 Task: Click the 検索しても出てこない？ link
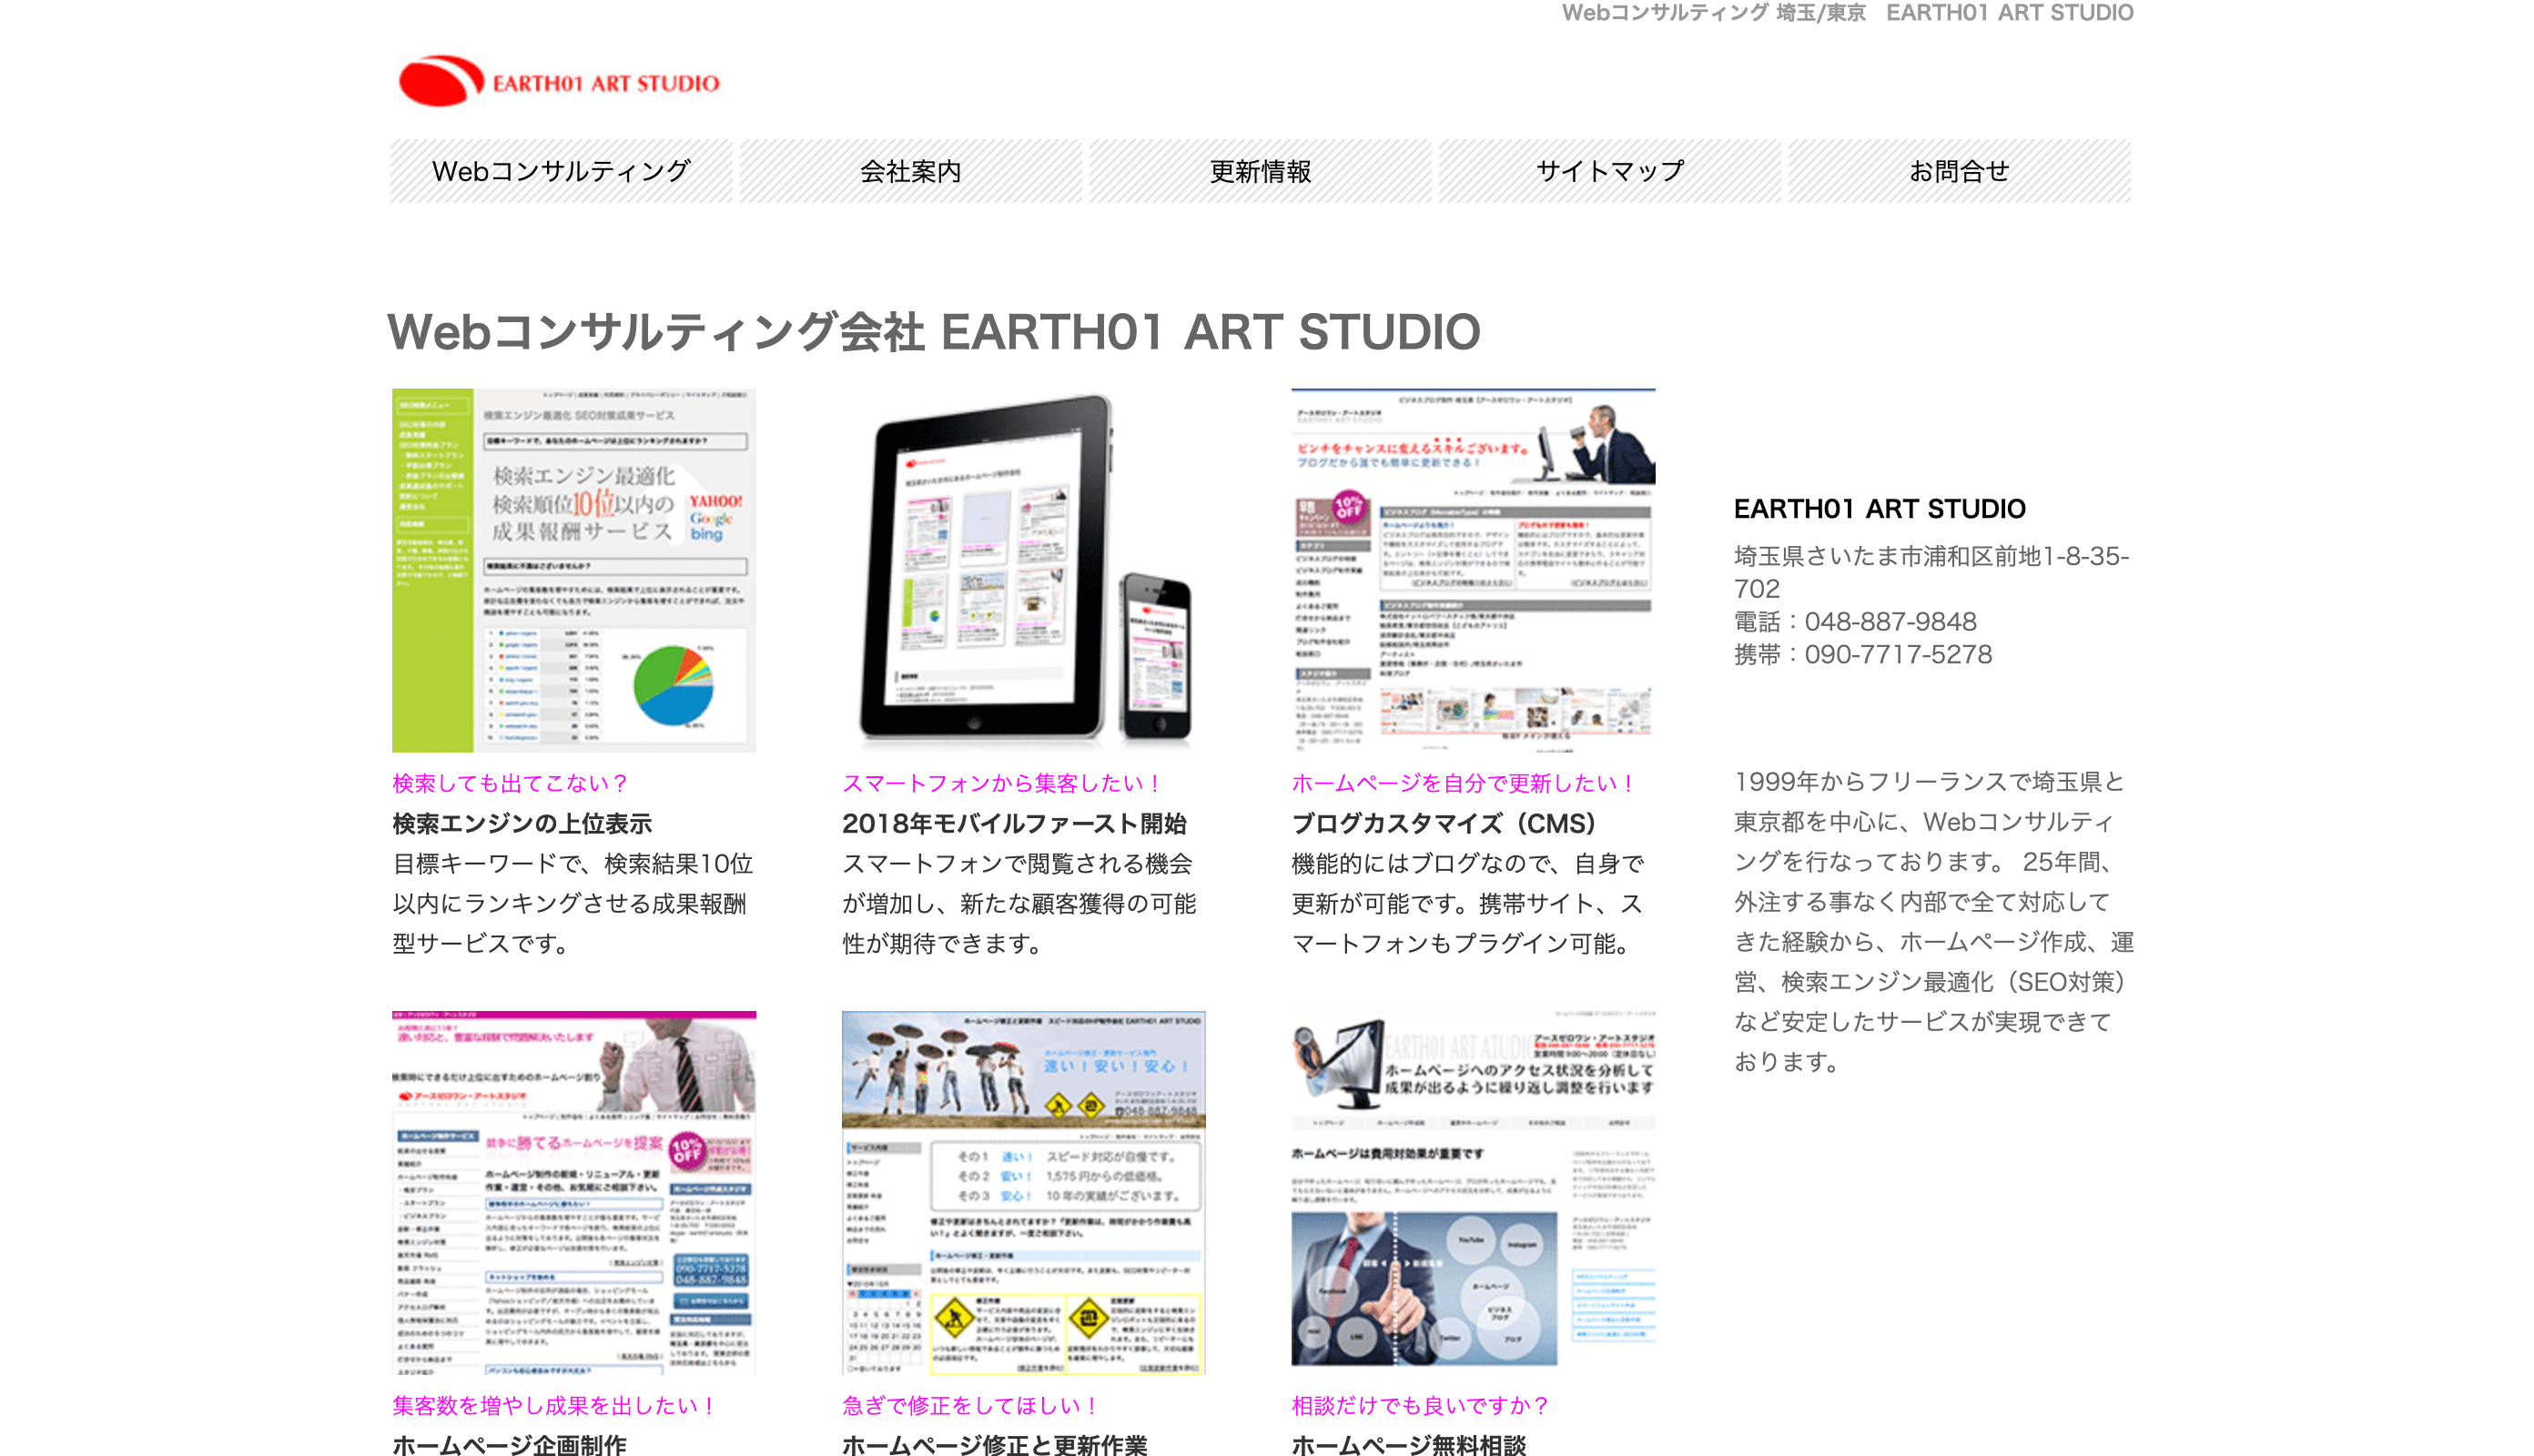point(510,783)
